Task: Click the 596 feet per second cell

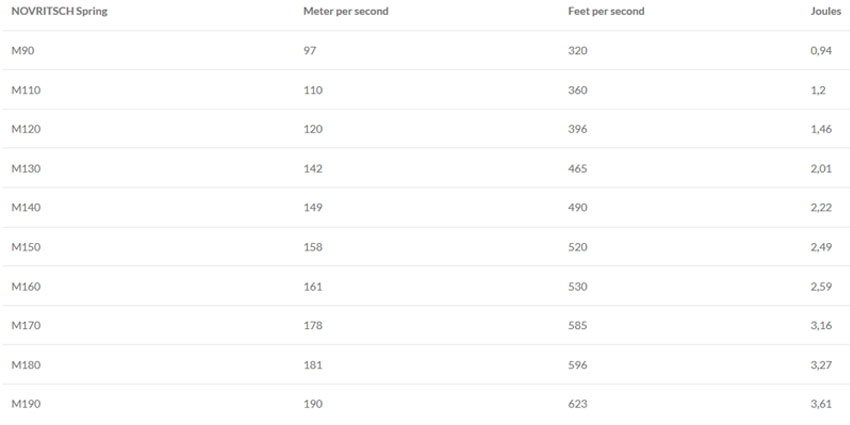Action: (578, 365)
